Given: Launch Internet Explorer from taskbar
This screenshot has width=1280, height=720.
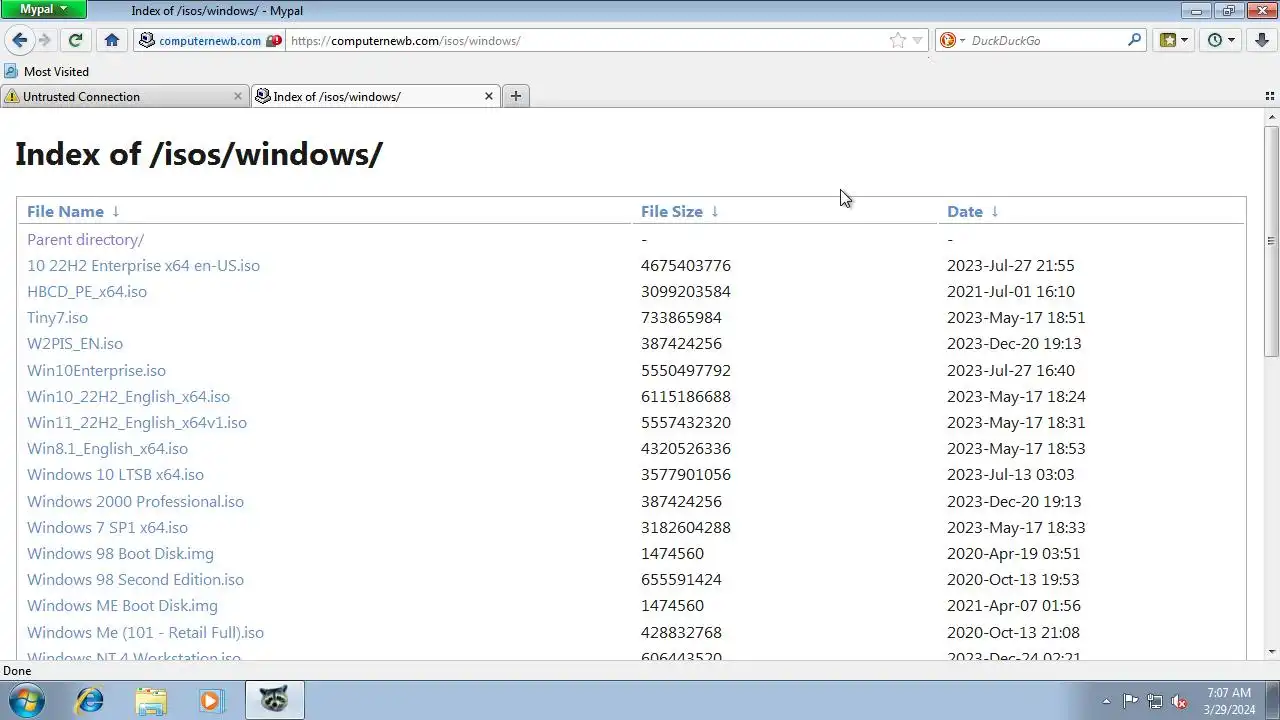Looking at the screenshot, I should click(x=90, y=700).
